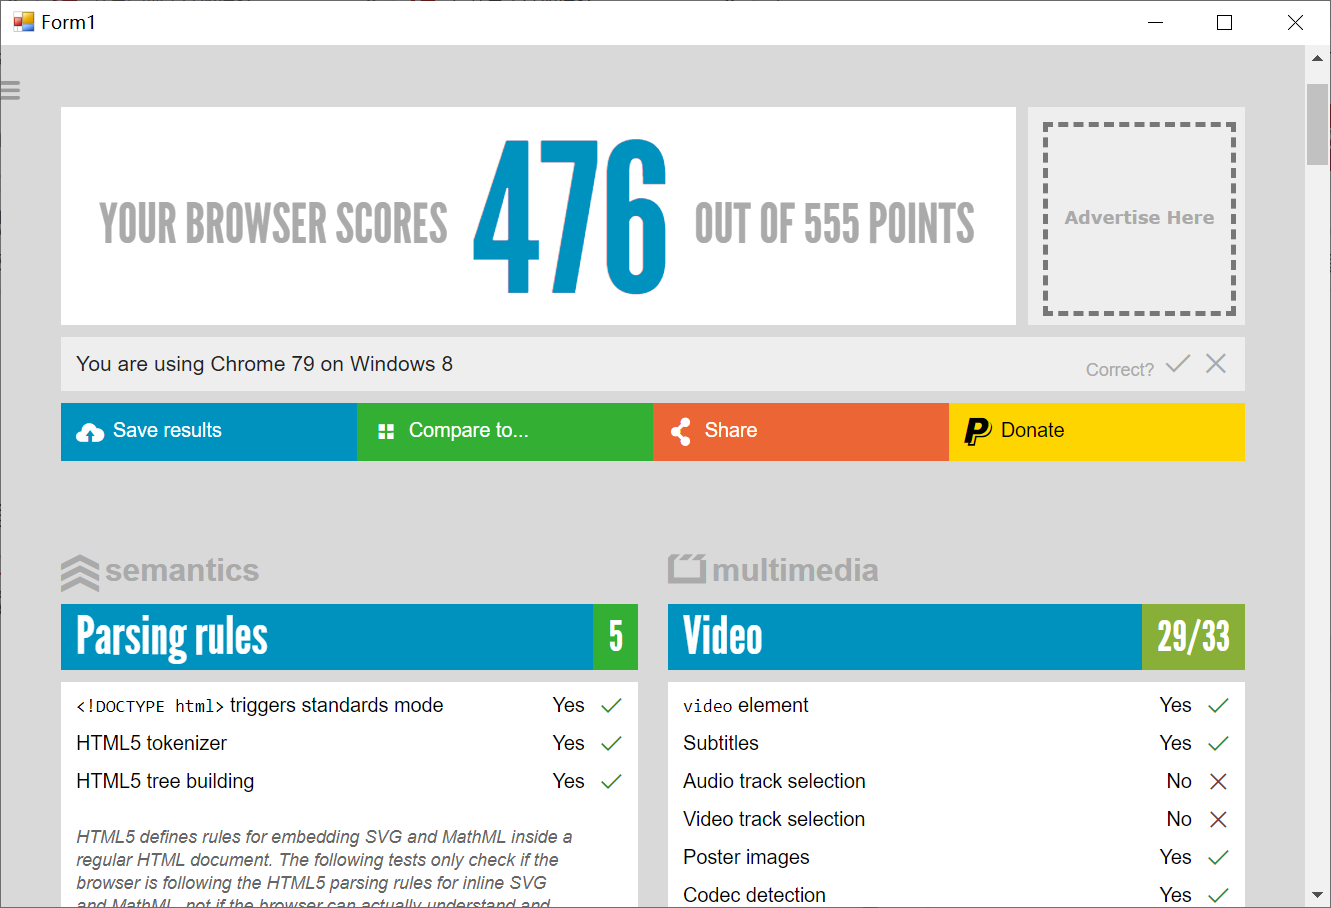
Task: Click the video element row label
Action: (x=746, y=706)
